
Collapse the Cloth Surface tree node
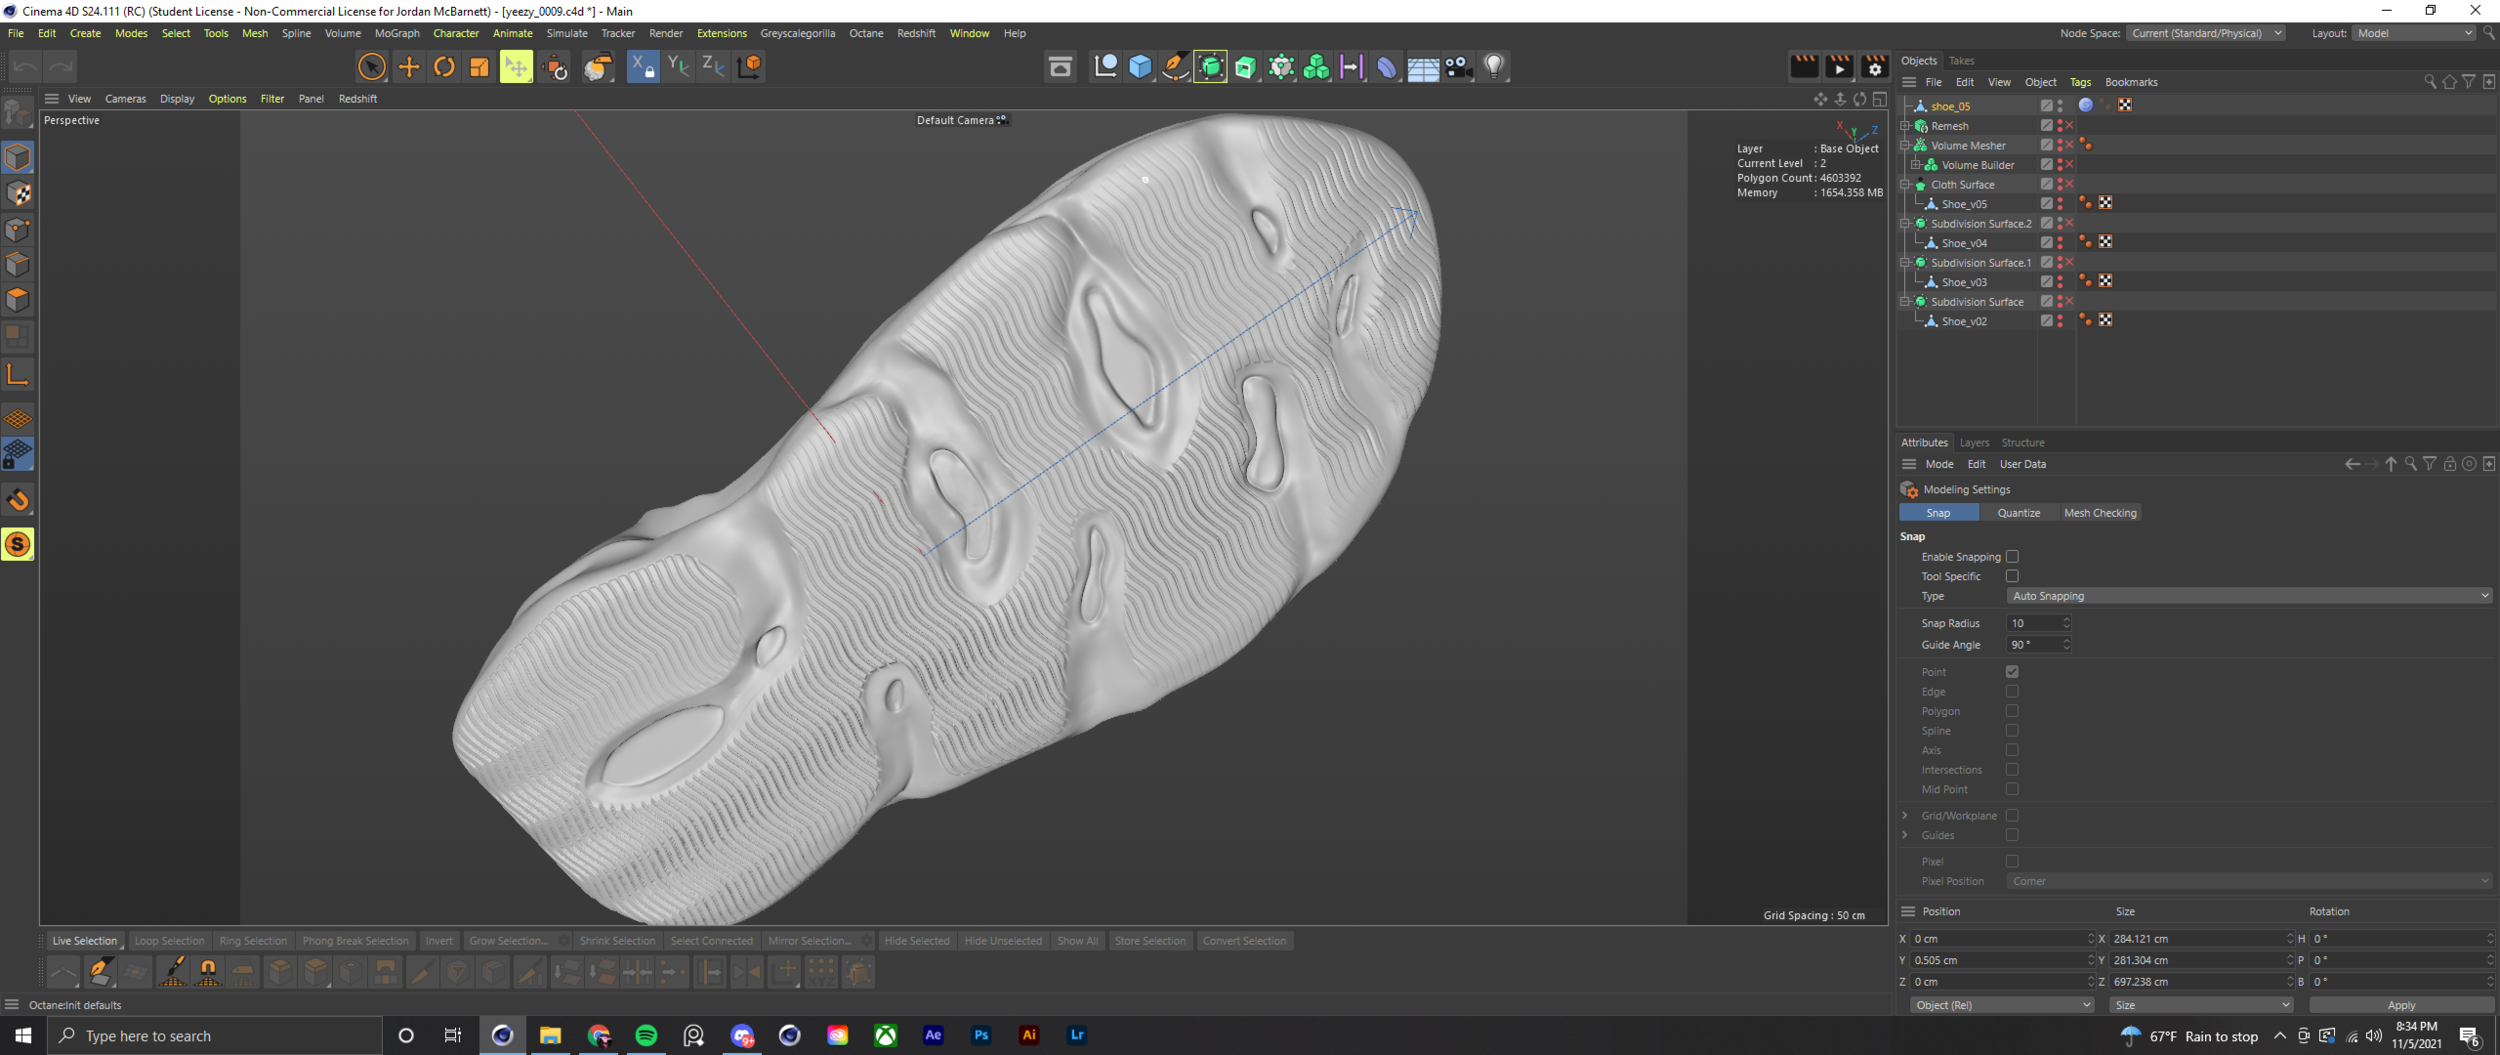tap(1906, 185)
